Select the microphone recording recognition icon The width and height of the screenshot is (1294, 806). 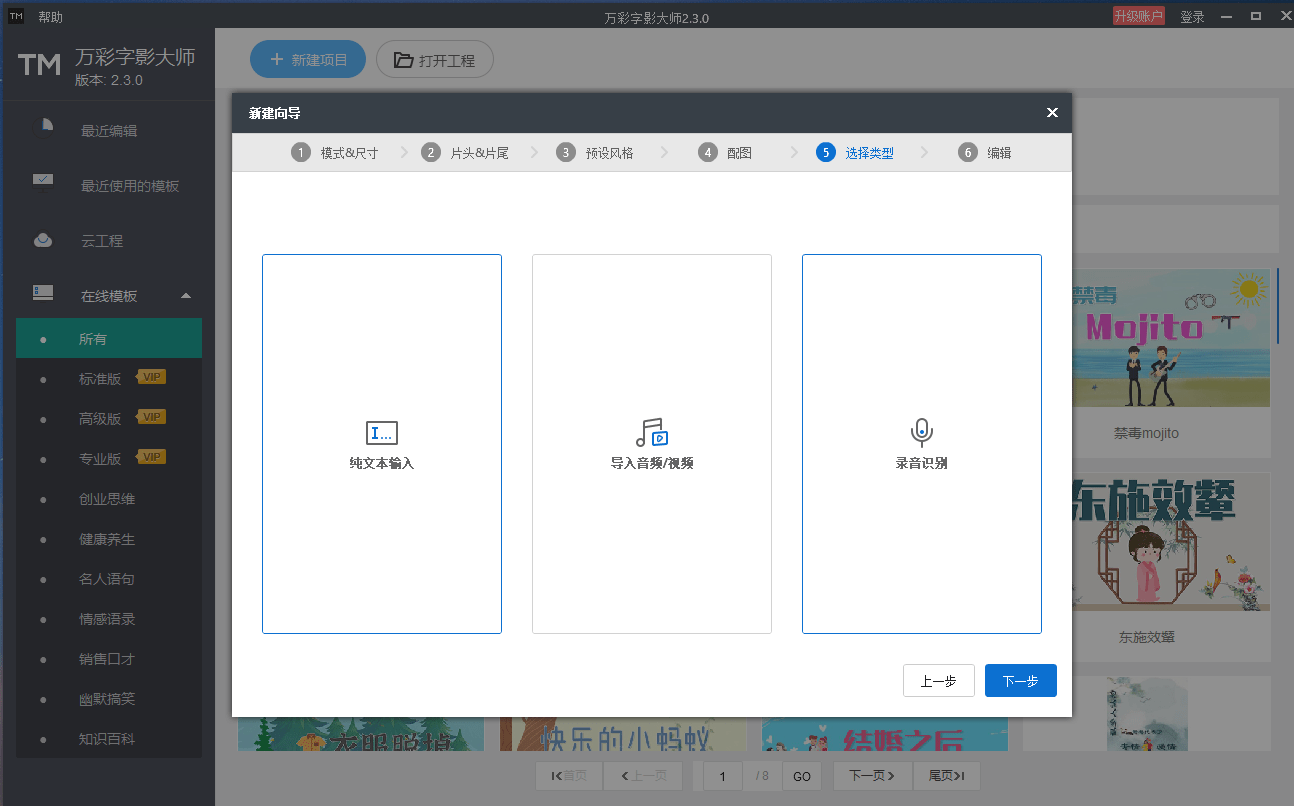point(921,433)
